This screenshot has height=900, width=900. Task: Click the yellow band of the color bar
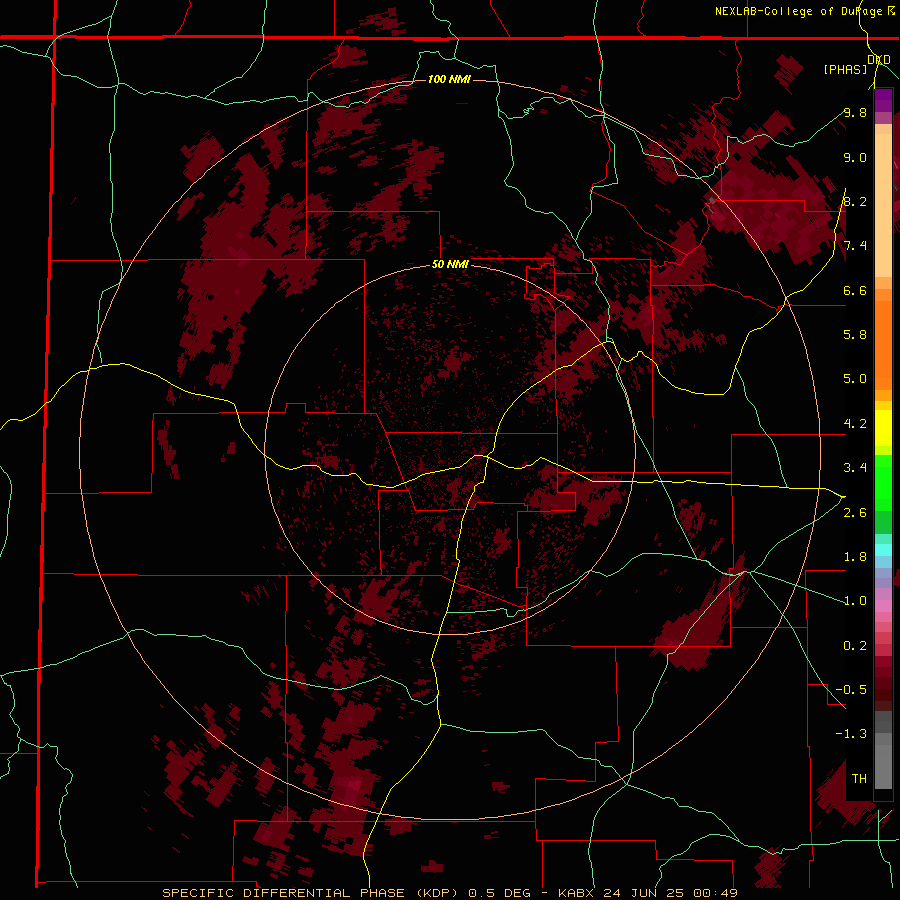[883, 427]
